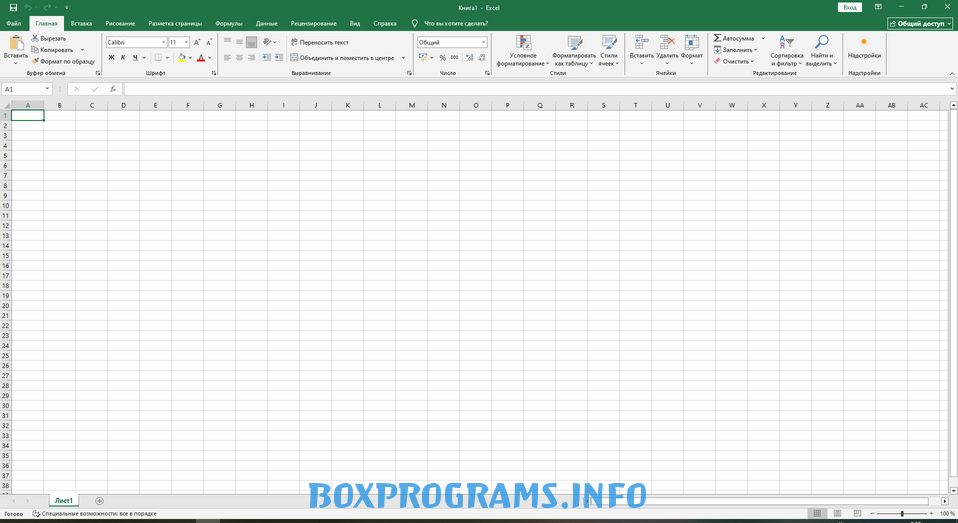This screenshot has height=523, width=958.
Task: Toggle Wrap Text (Переносить текст)
Action: [320, 42]
